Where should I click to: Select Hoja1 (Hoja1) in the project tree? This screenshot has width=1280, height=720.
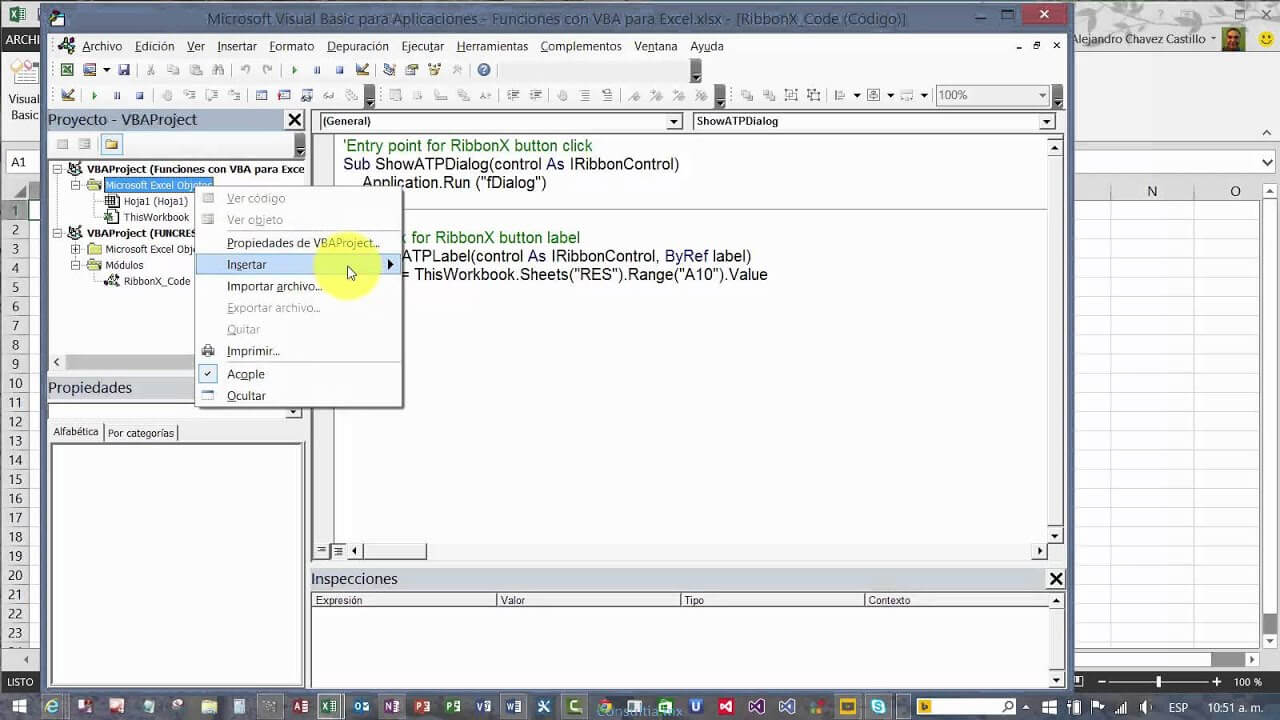(x=155, y=201)
